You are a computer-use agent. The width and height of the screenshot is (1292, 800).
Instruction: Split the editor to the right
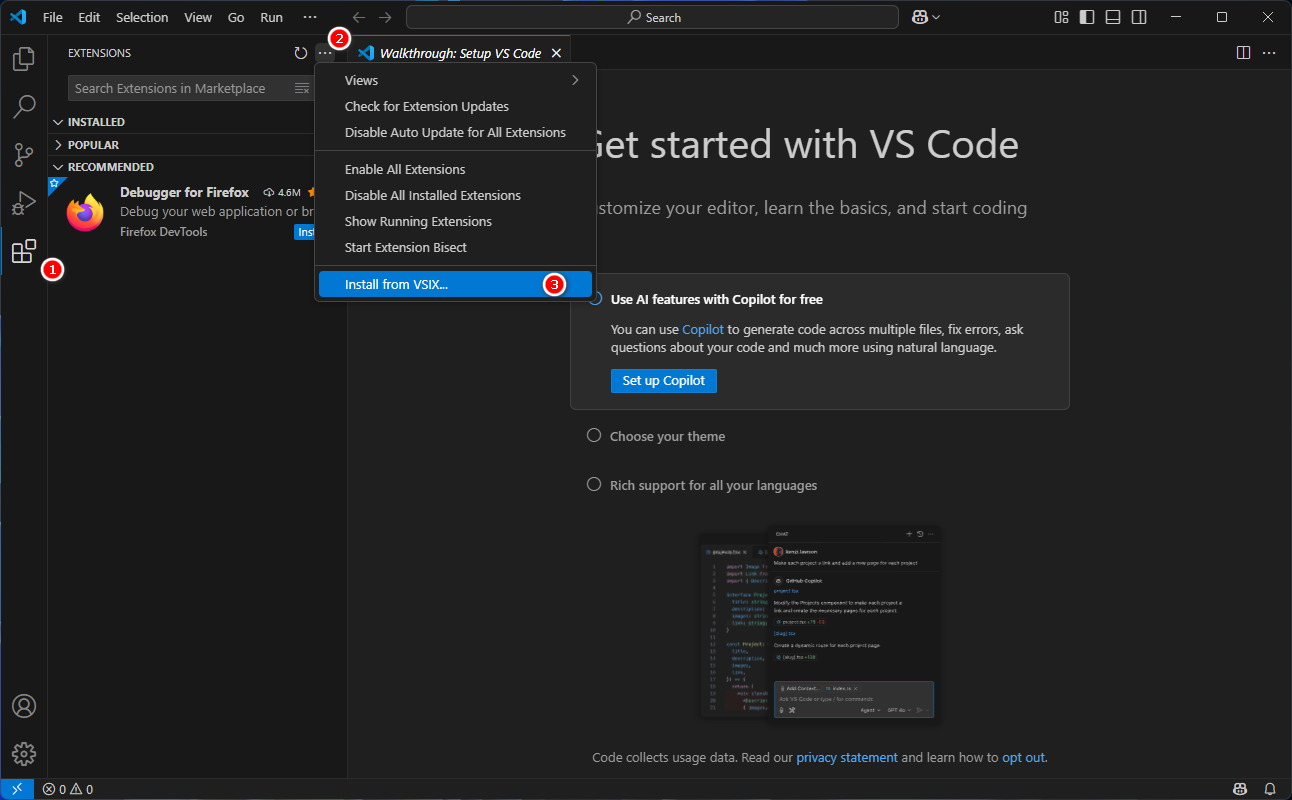pyautogui.click(x=1243, y=53)
